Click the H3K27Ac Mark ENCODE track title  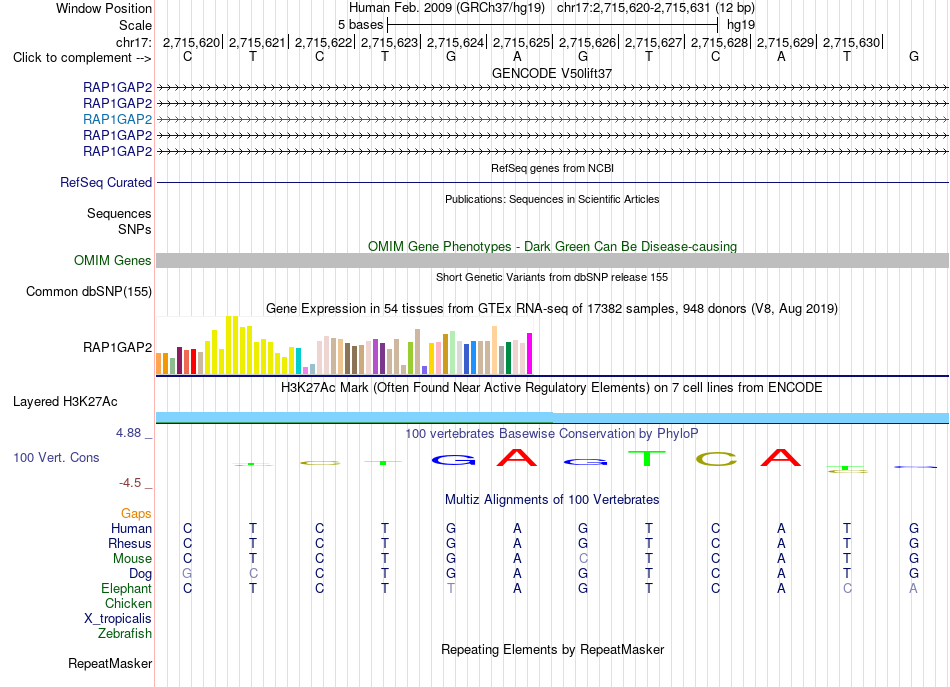click(x=551, y=388)
